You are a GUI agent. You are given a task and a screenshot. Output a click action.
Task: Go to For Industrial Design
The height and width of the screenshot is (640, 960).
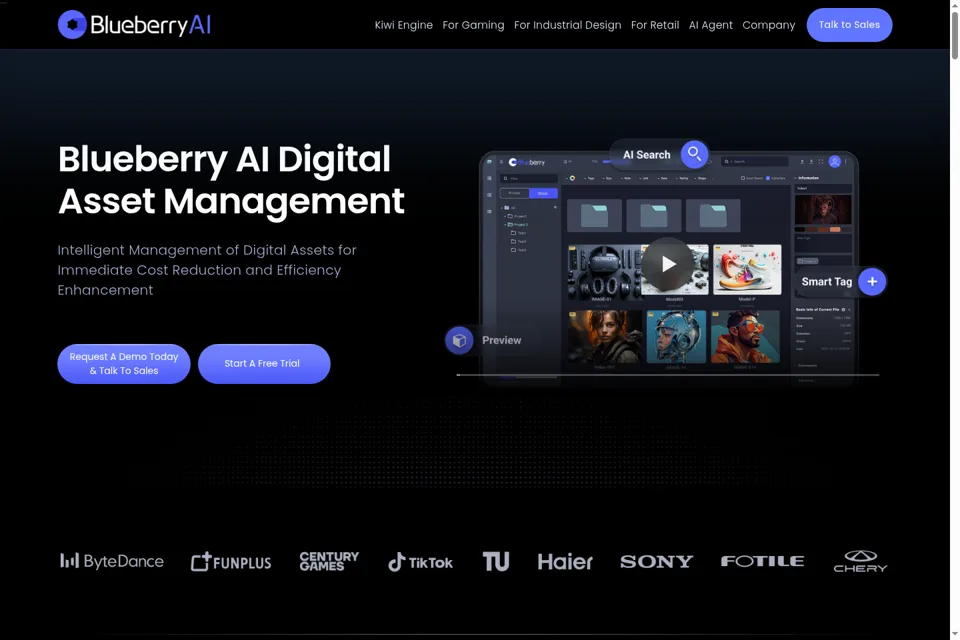coord(568,25)
